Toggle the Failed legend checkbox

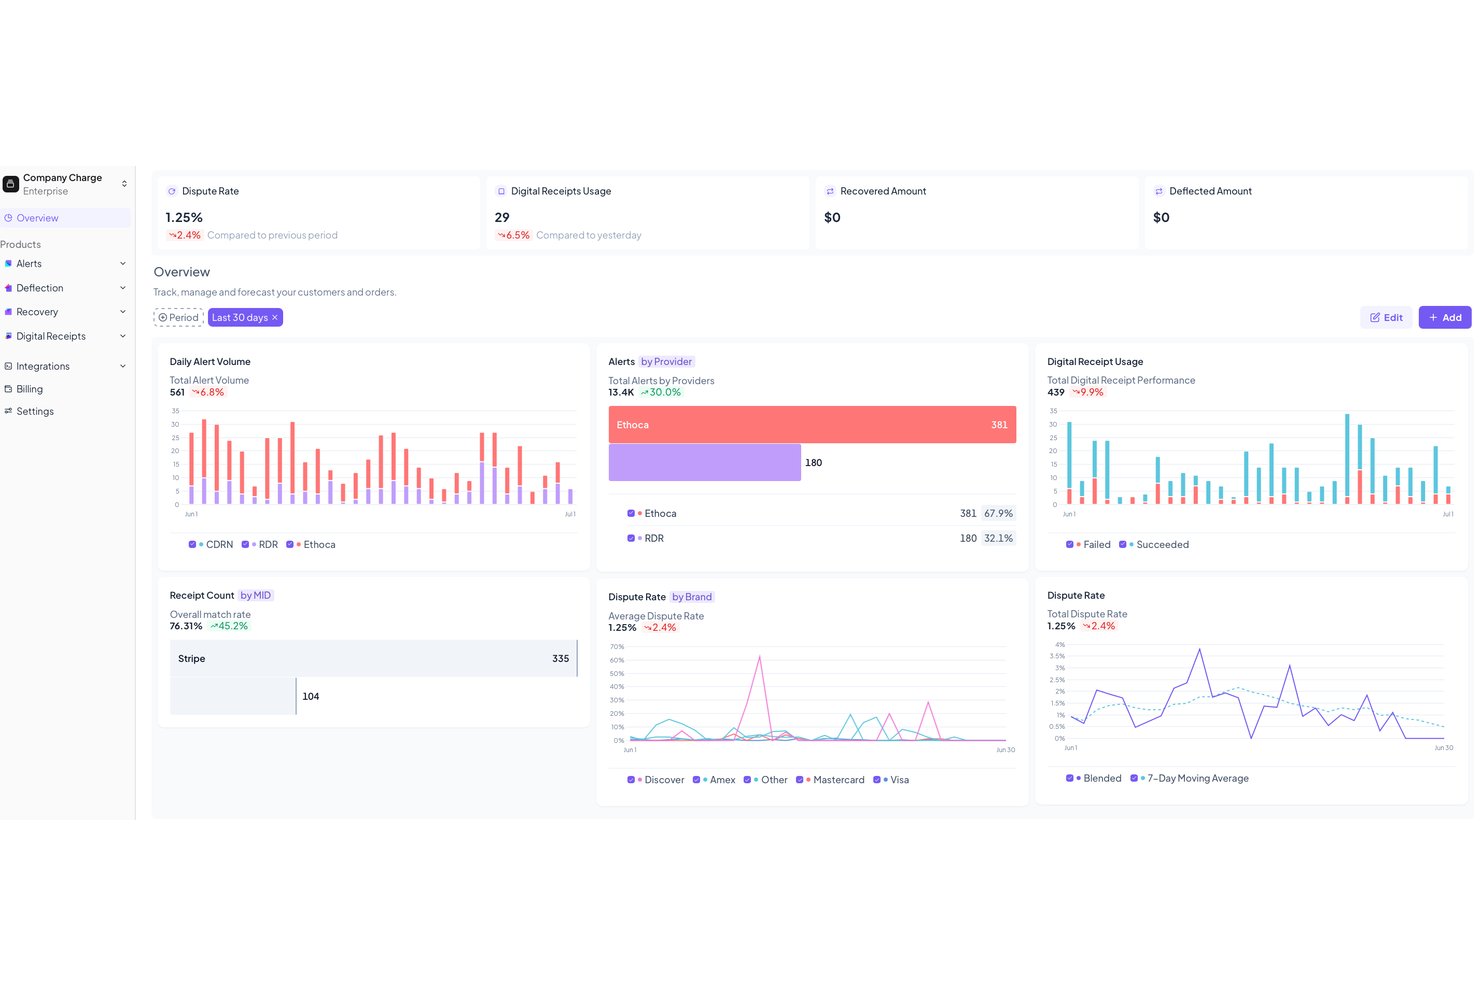1070,545
